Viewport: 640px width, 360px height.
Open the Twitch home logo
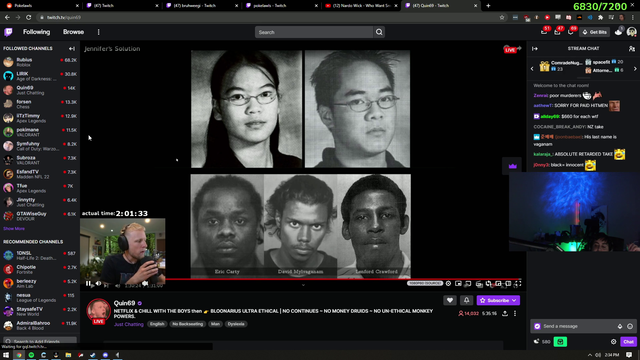point(8,32)
